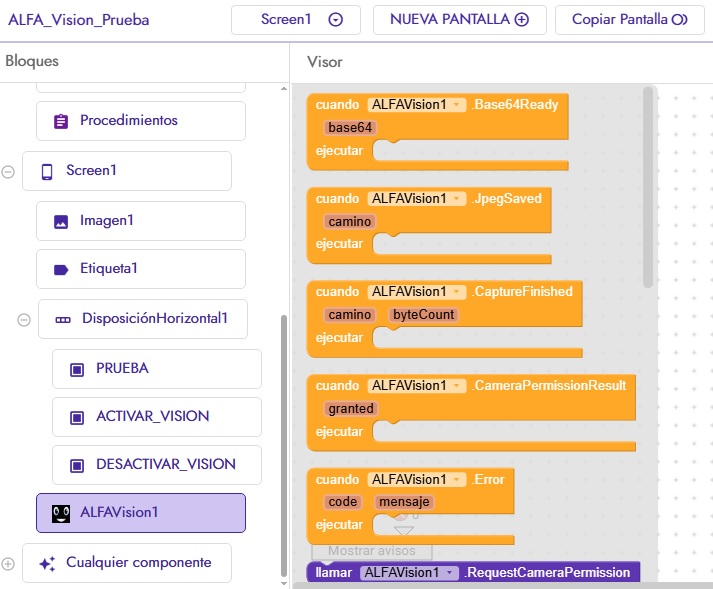Select the Imagen1 picture icon

(x=61, y=222)
